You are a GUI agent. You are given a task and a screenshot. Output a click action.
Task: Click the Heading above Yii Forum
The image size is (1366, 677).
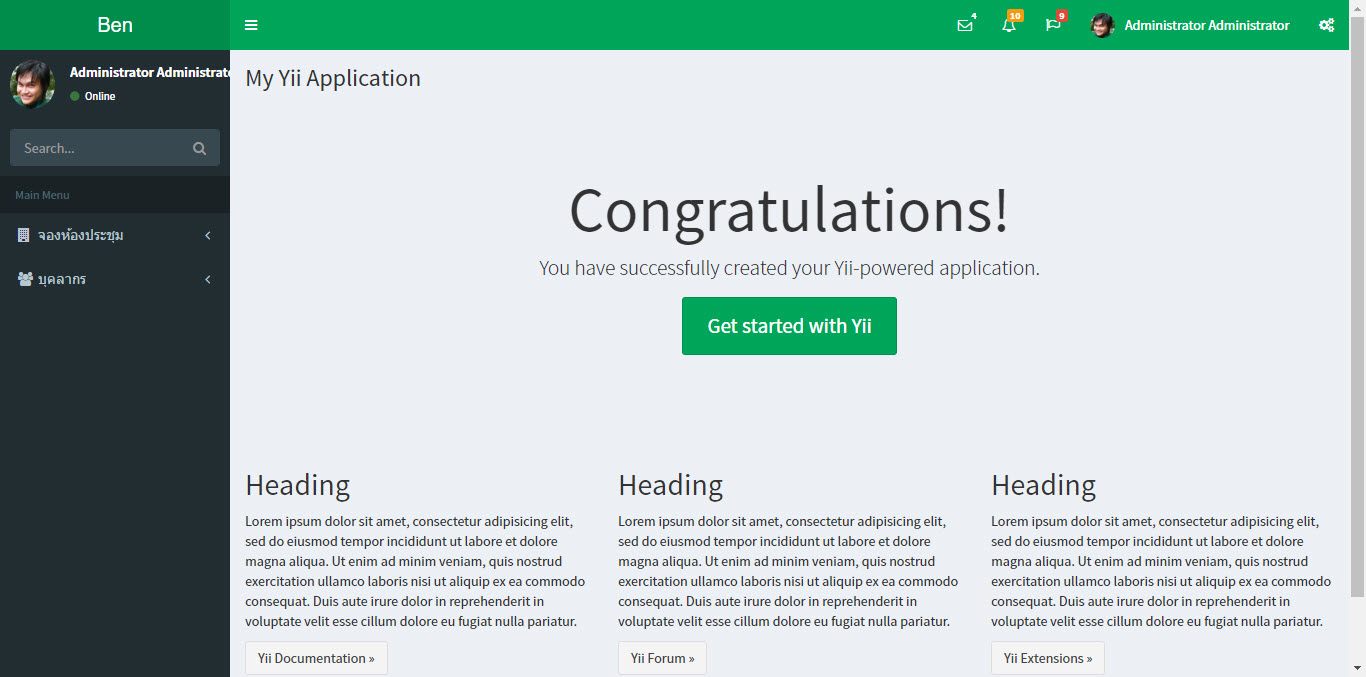click(x=671, y=485)
